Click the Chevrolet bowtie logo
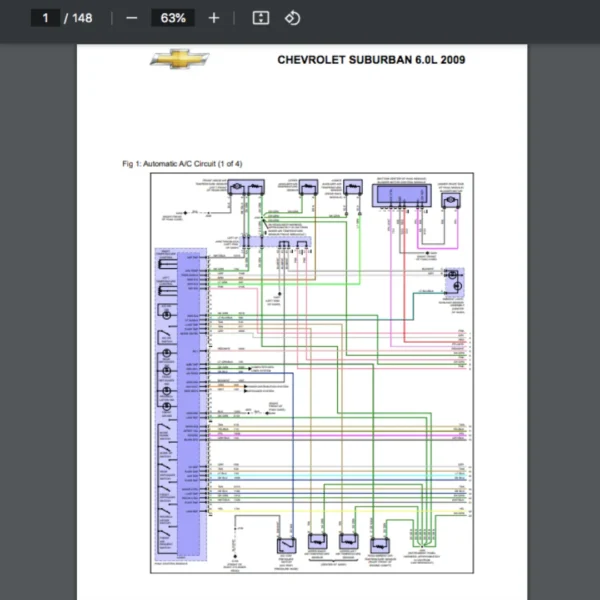 [x=180, y=59]
